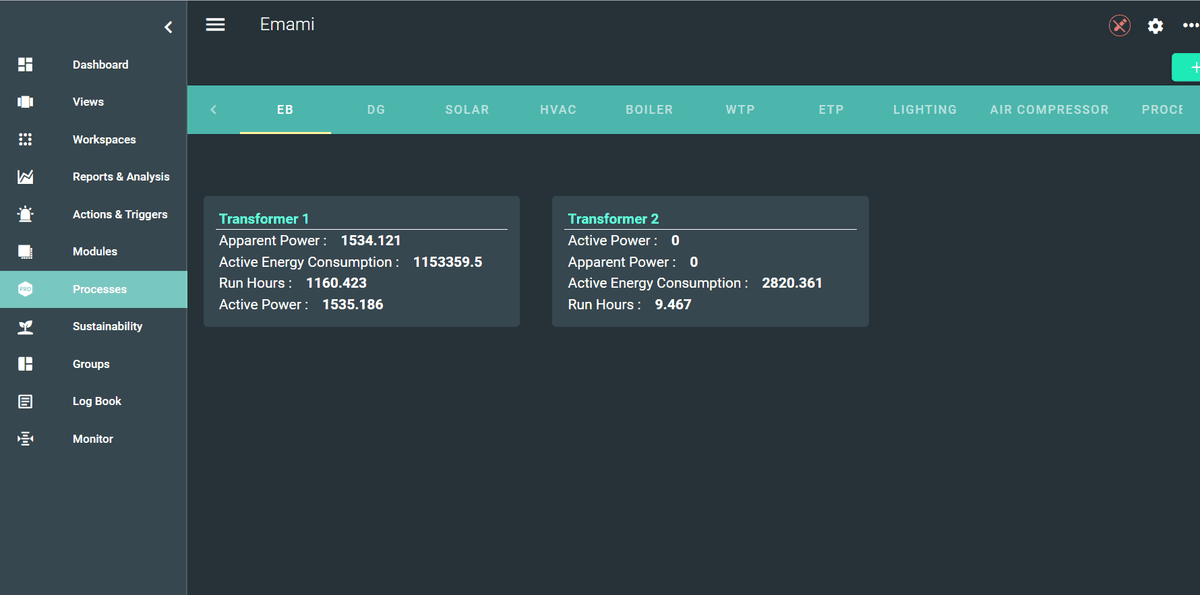
Task: Click the Views icon in sidebar
Action: 26,102
